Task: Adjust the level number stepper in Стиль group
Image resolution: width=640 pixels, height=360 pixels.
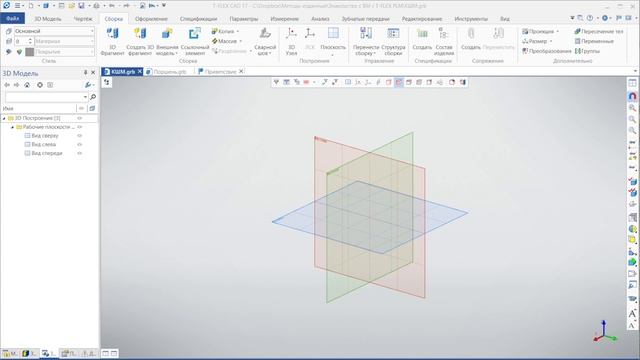Action: [30, 41]
